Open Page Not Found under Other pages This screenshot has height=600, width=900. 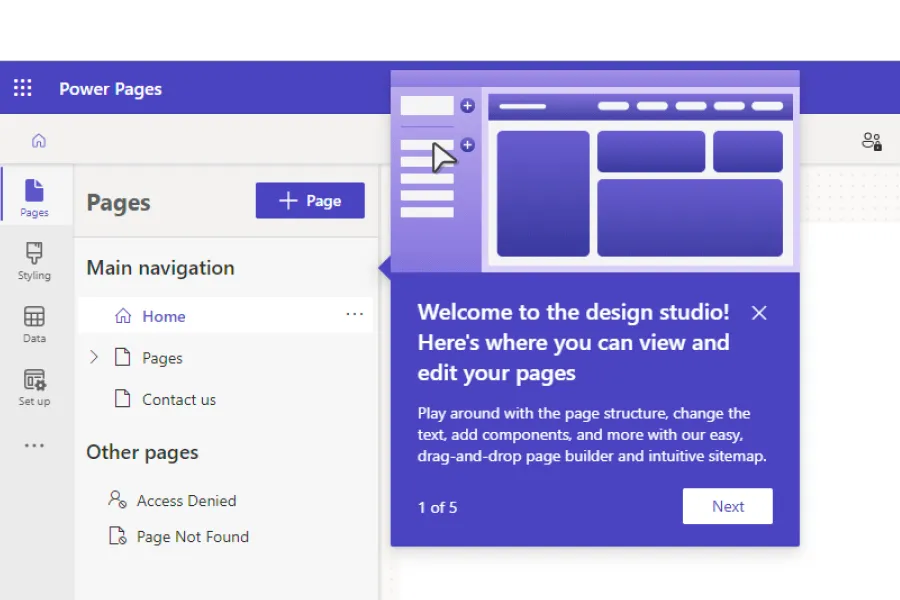click(x=192, y=536)
